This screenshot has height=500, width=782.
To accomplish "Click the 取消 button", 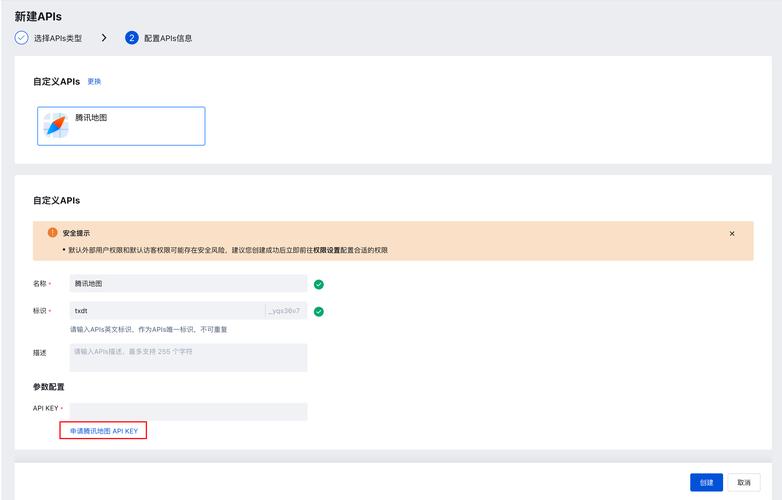I will click(744, 482).
